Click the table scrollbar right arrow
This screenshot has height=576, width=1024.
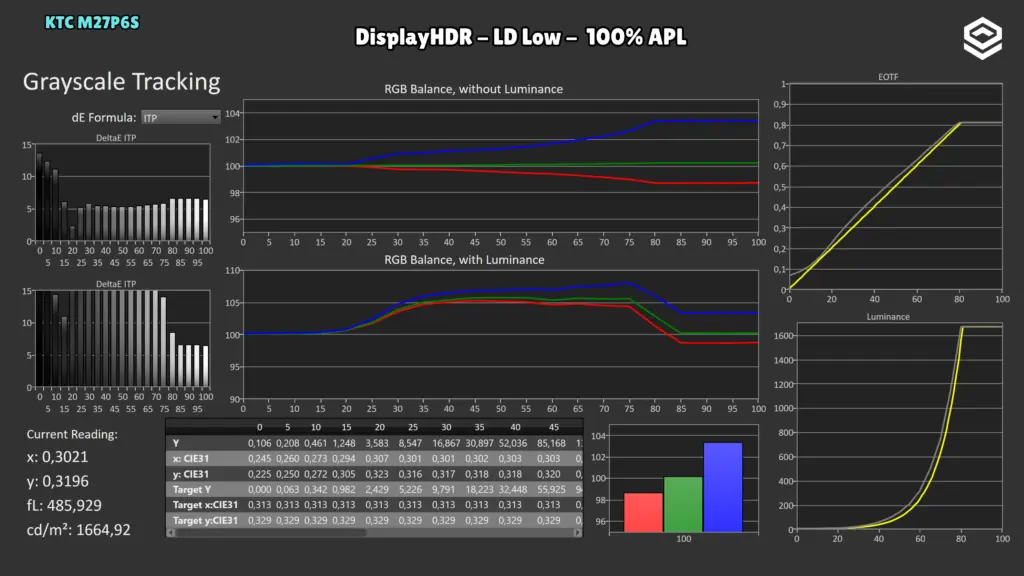(577, 533)
